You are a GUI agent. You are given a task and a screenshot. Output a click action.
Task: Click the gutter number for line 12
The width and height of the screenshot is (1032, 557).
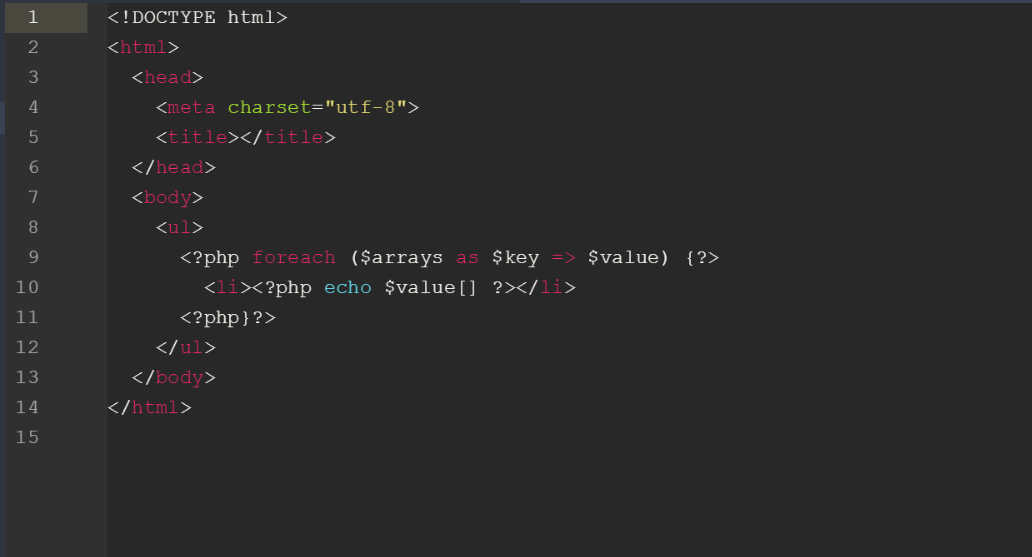(x=27, y=347)
